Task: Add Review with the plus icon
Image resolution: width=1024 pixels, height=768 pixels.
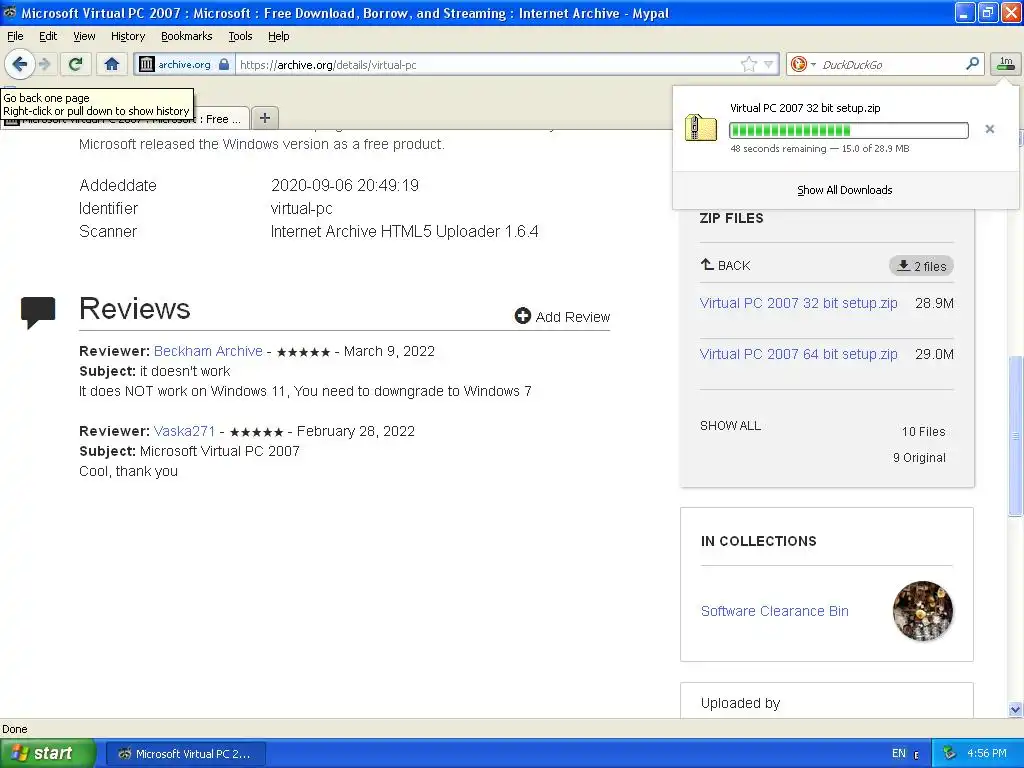Action: tap(562, 317)
